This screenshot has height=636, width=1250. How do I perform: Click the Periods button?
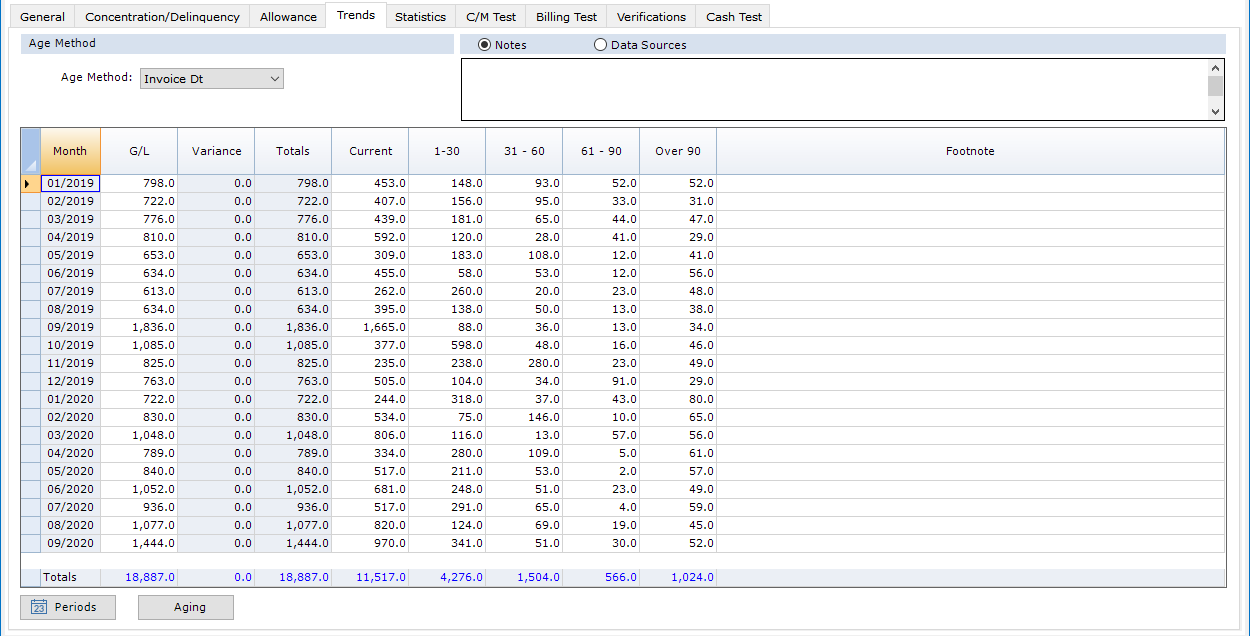tap(67, 607)
